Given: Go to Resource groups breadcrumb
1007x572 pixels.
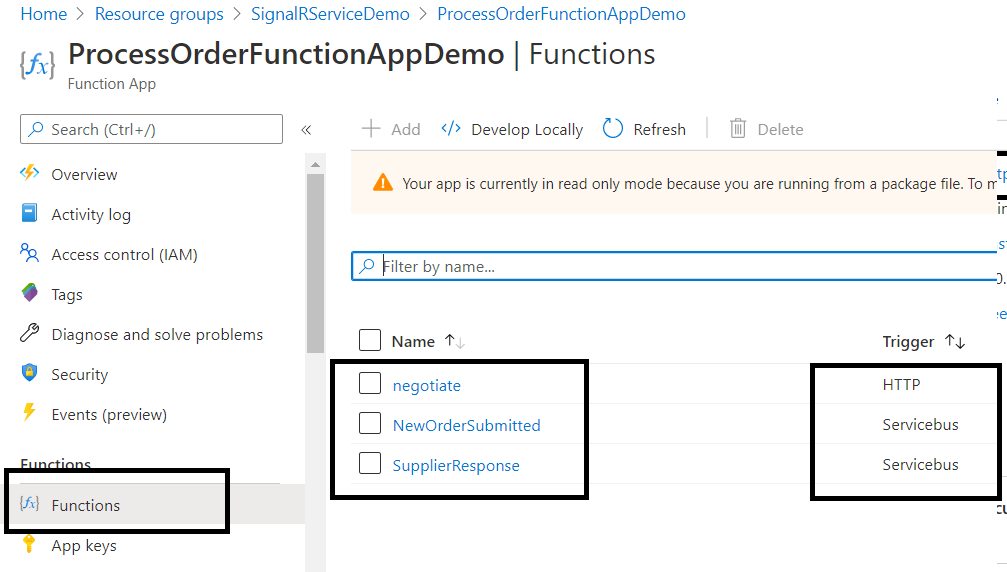Looking at the screenshot, I should 159,13.
